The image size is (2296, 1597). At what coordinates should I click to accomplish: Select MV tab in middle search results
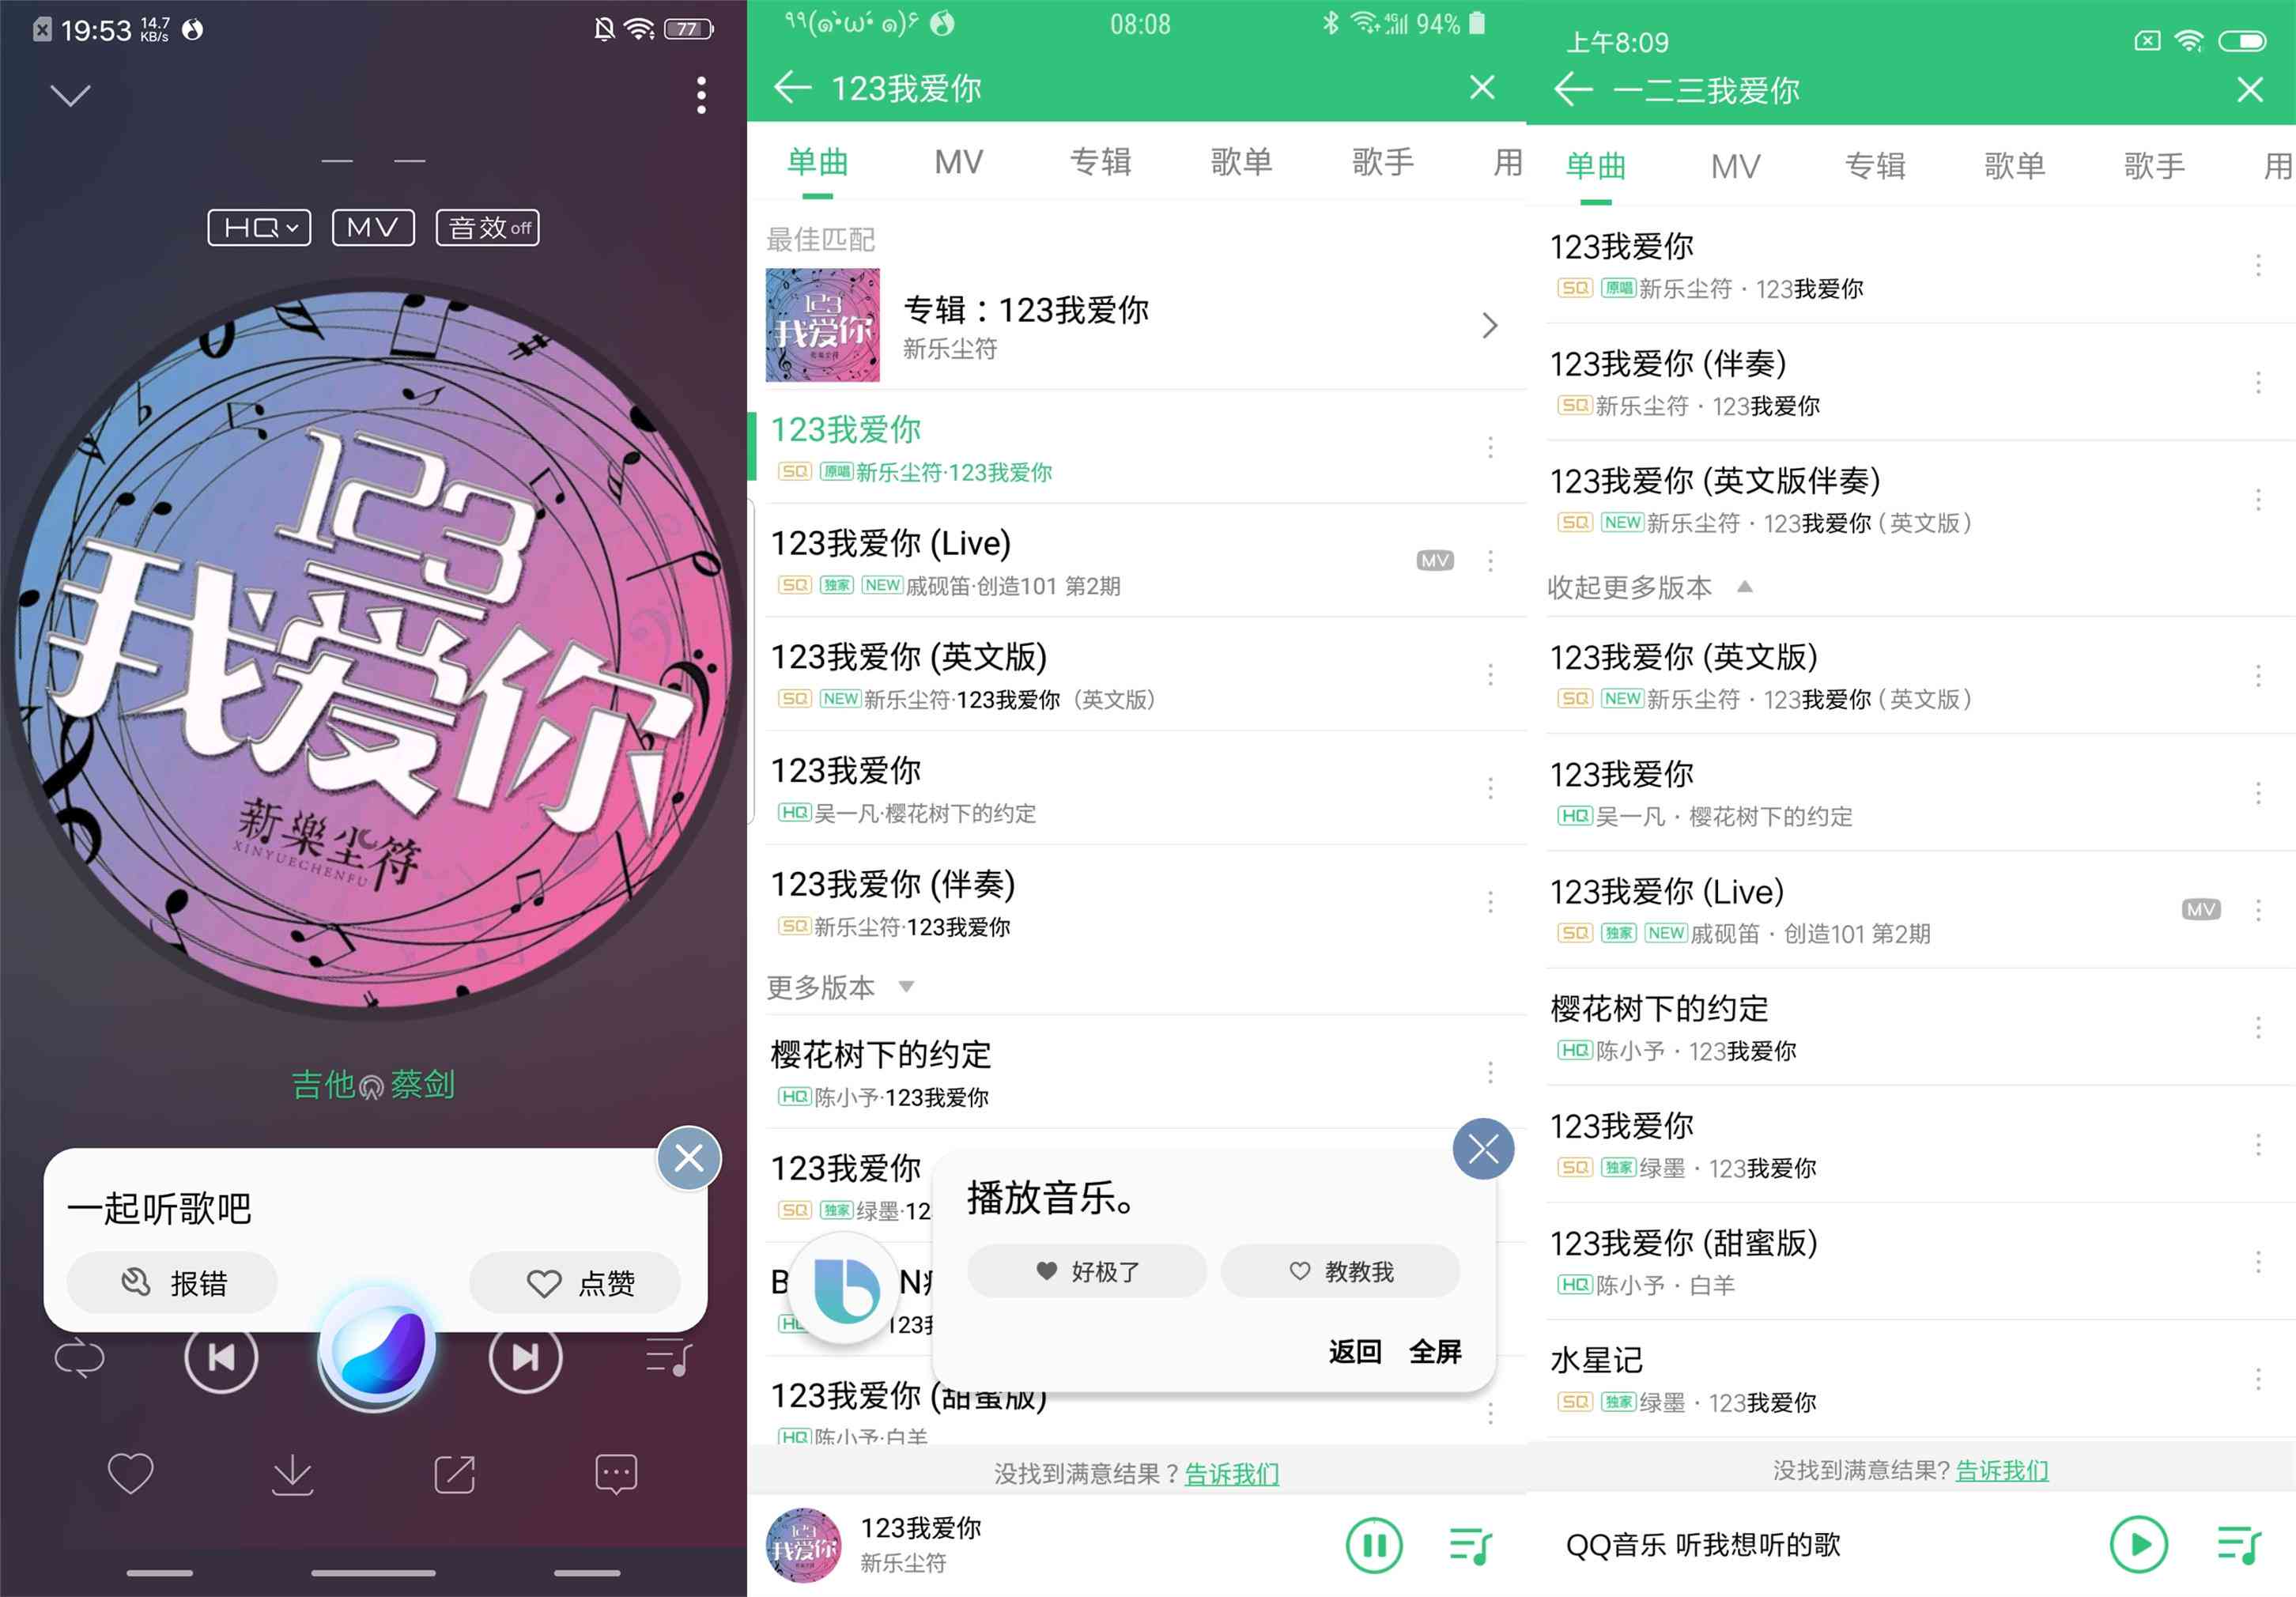point(956,166)
